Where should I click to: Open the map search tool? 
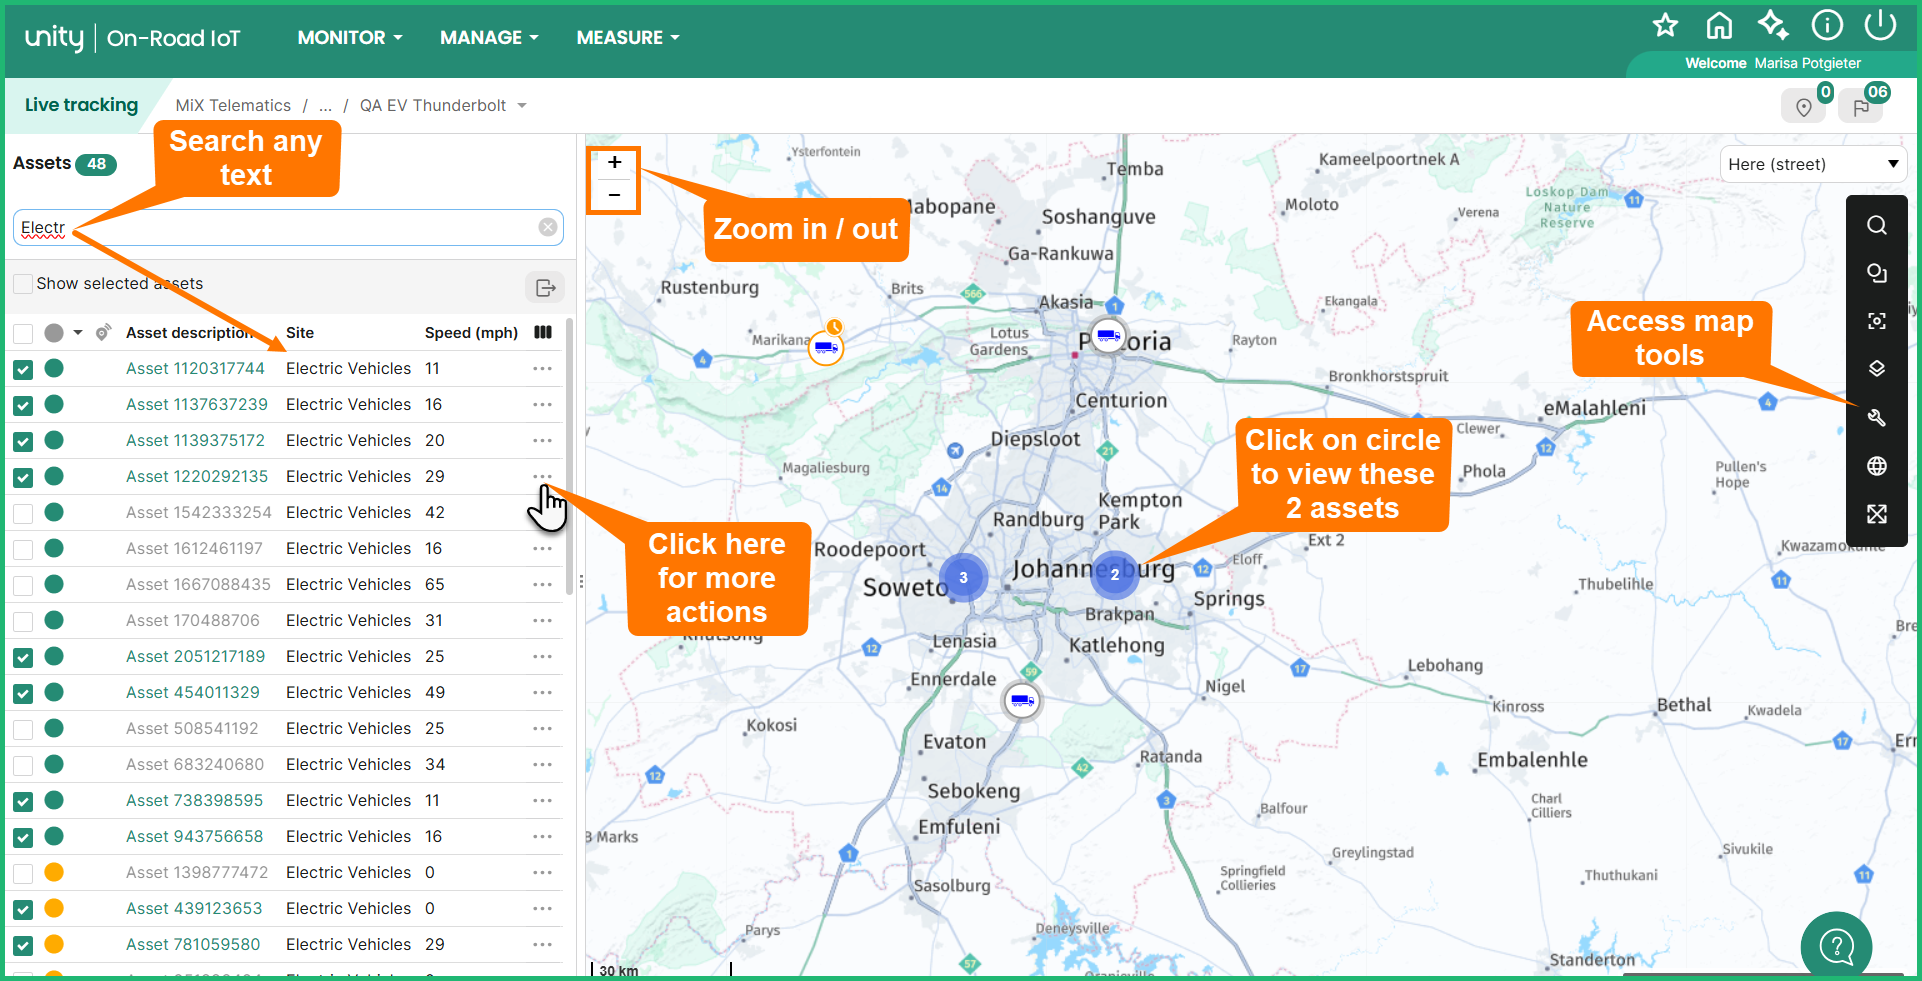tap(1877, 225)
